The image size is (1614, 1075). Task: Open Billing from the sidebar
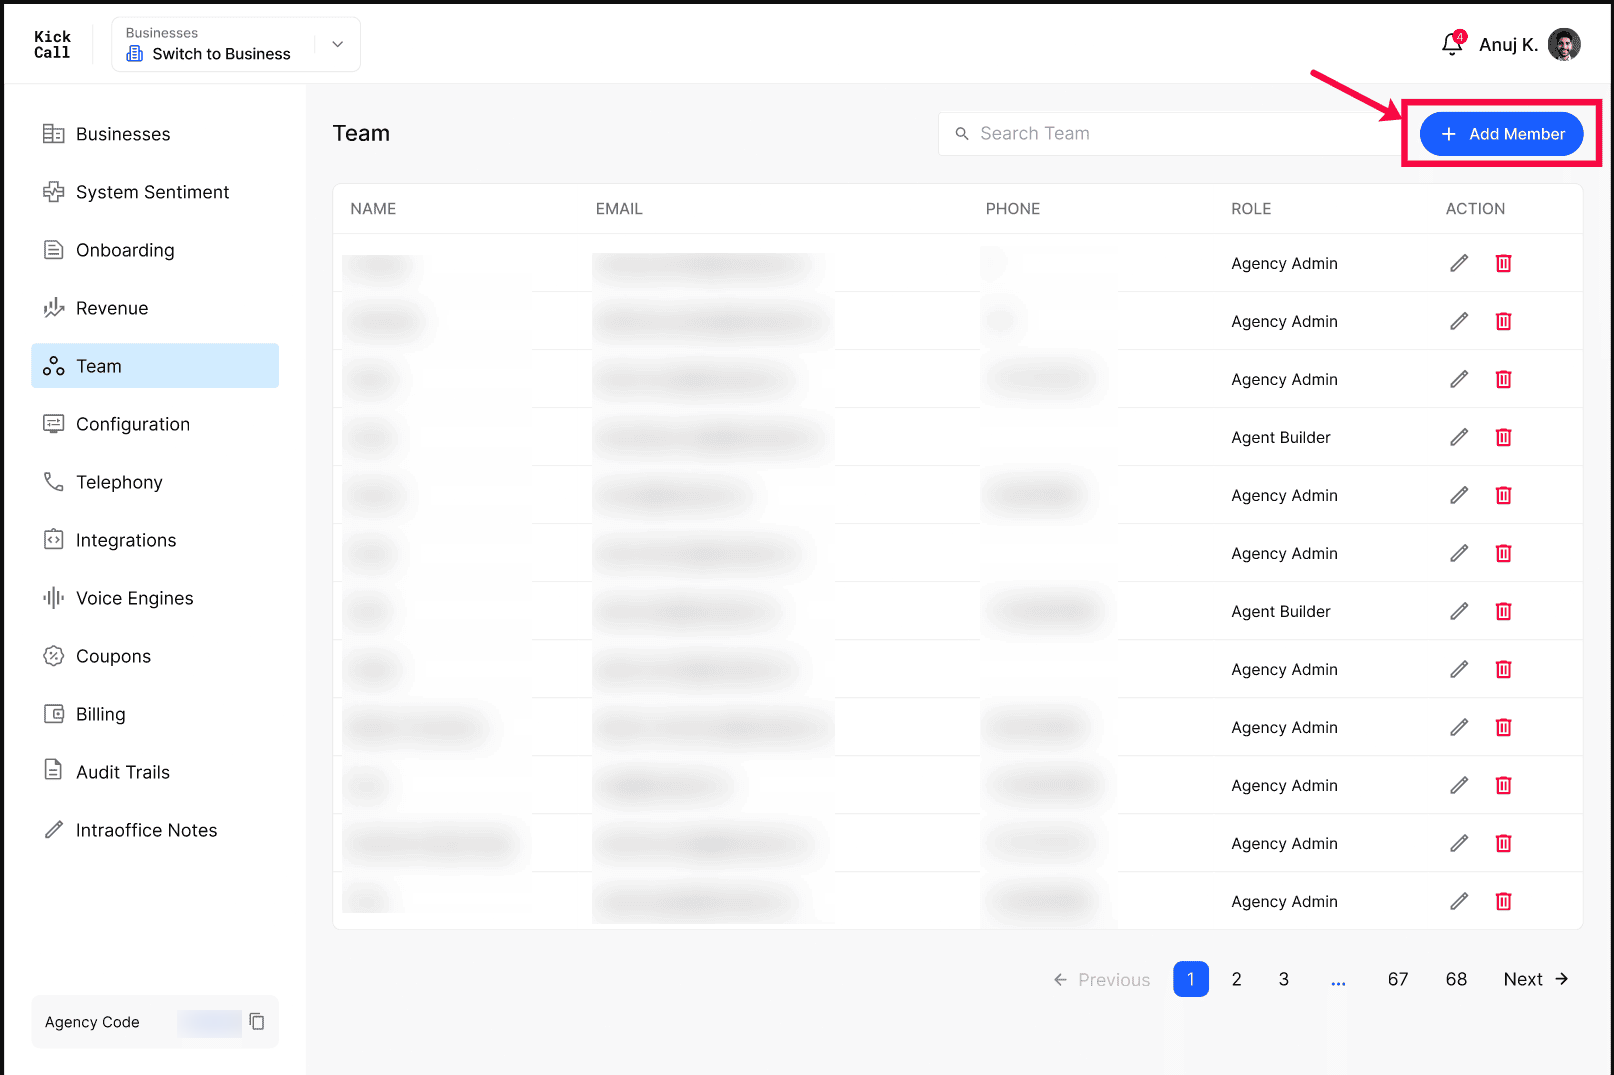155,714
